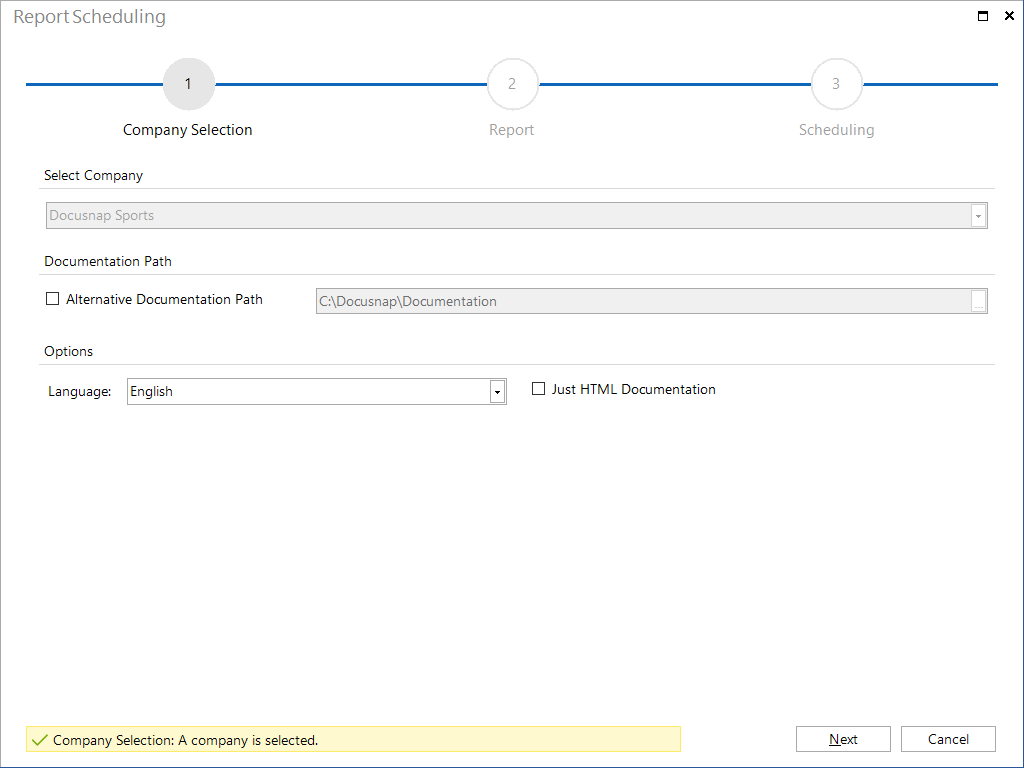The image size is (1024, 768).
Task: Select the Company Selection step label
Action: click(x=187, y=130)
